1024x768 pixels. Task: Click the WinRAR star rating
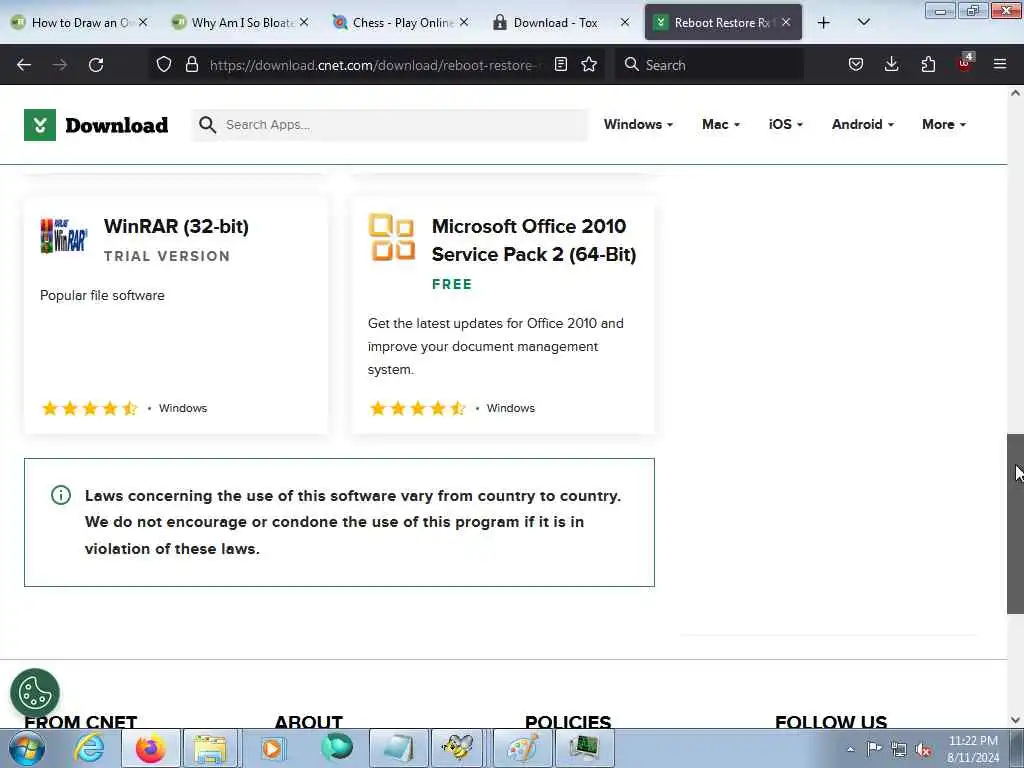click(x=89, y=408)
